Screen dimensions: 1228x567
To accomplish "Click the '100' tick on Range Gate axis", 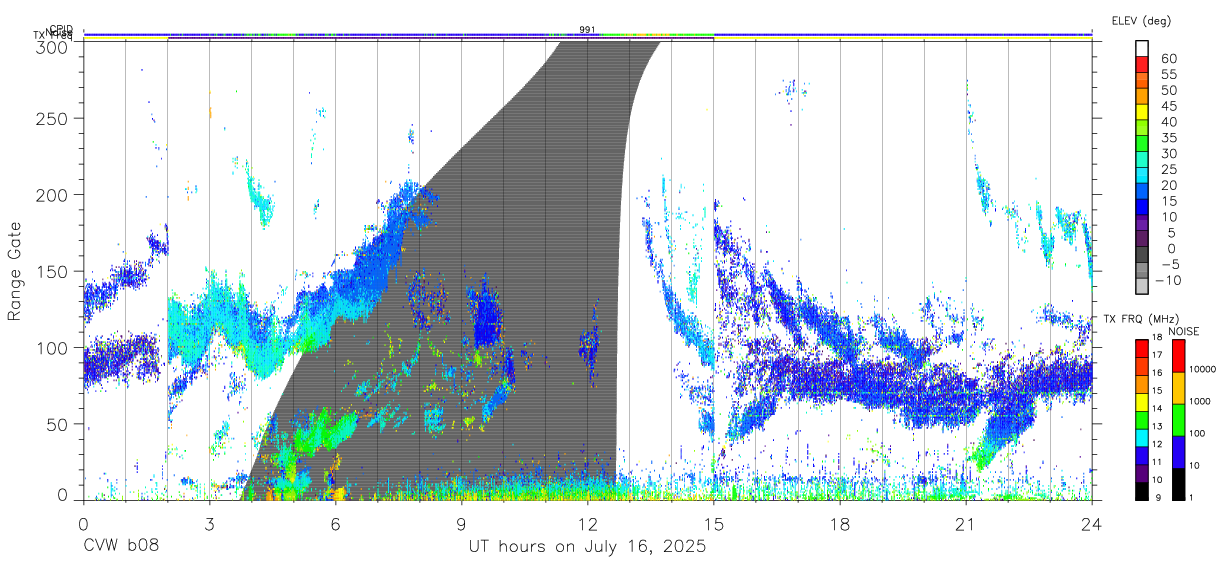I will point(53,347).
